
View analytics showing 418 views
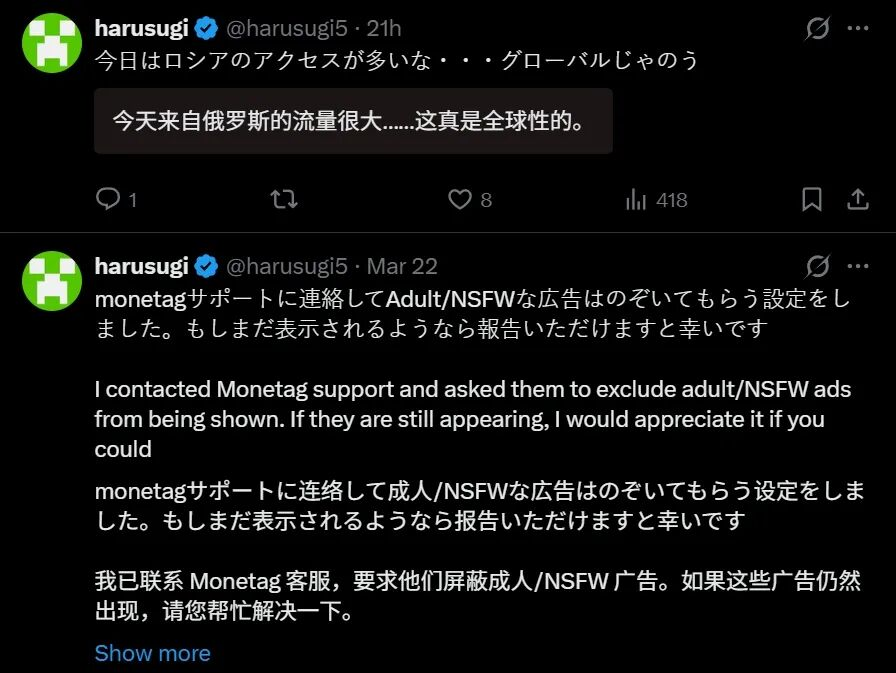[x=636, y=199]
